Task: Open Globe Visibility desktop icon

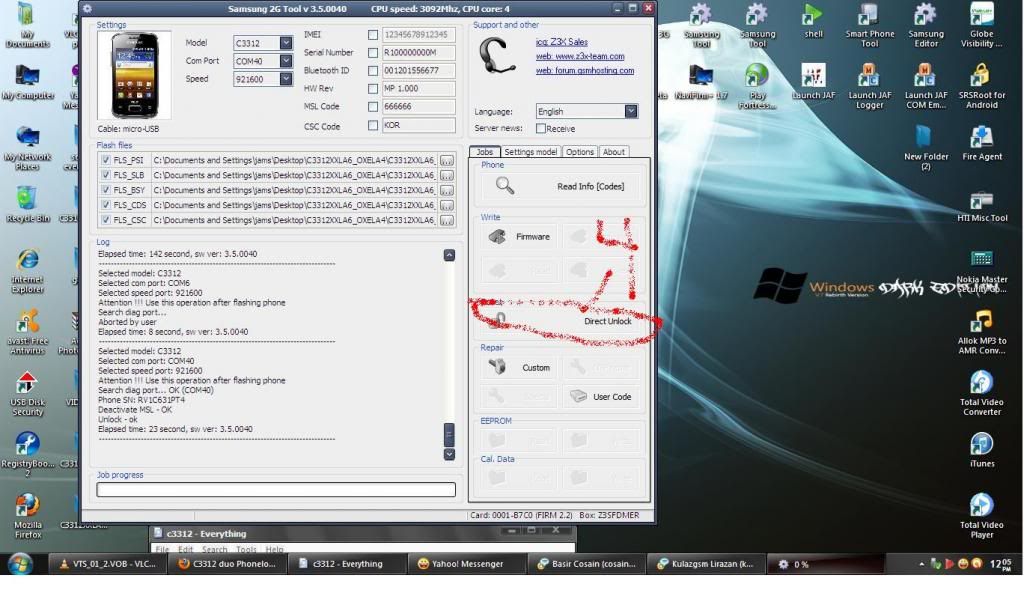Action: pyautogui.click(x=981, y=25)
